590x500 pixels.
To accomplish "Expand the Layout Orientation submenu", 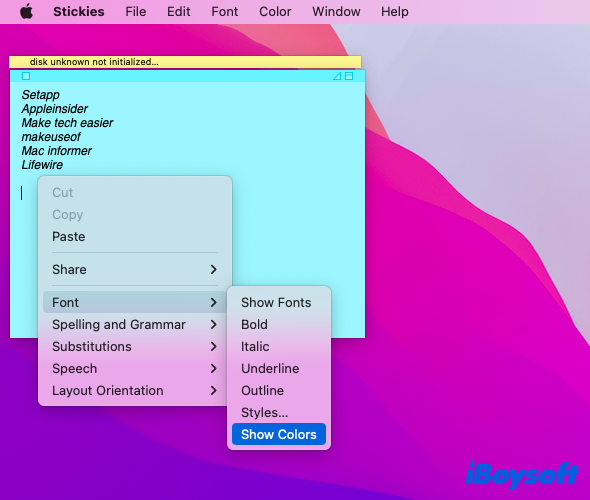I will coord(135,390).
